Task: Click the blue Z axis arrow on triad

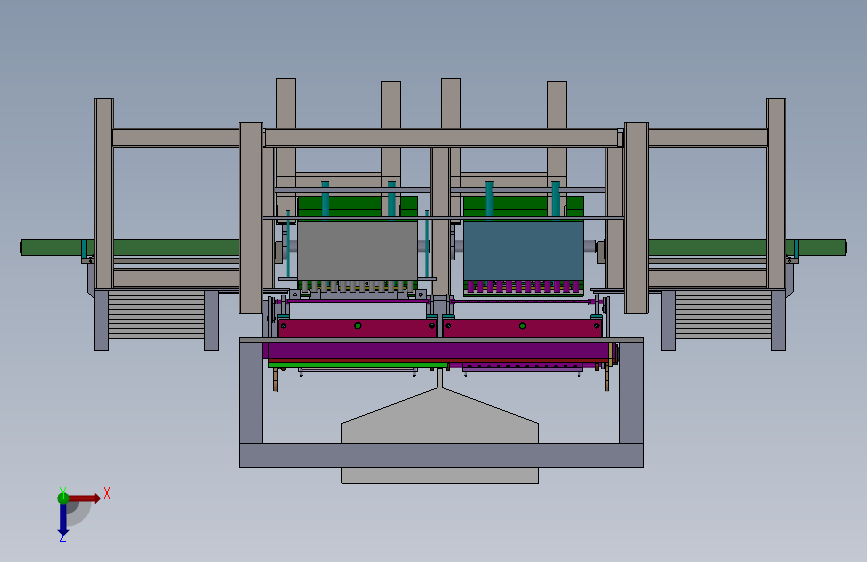Action: tap(63, 520)
